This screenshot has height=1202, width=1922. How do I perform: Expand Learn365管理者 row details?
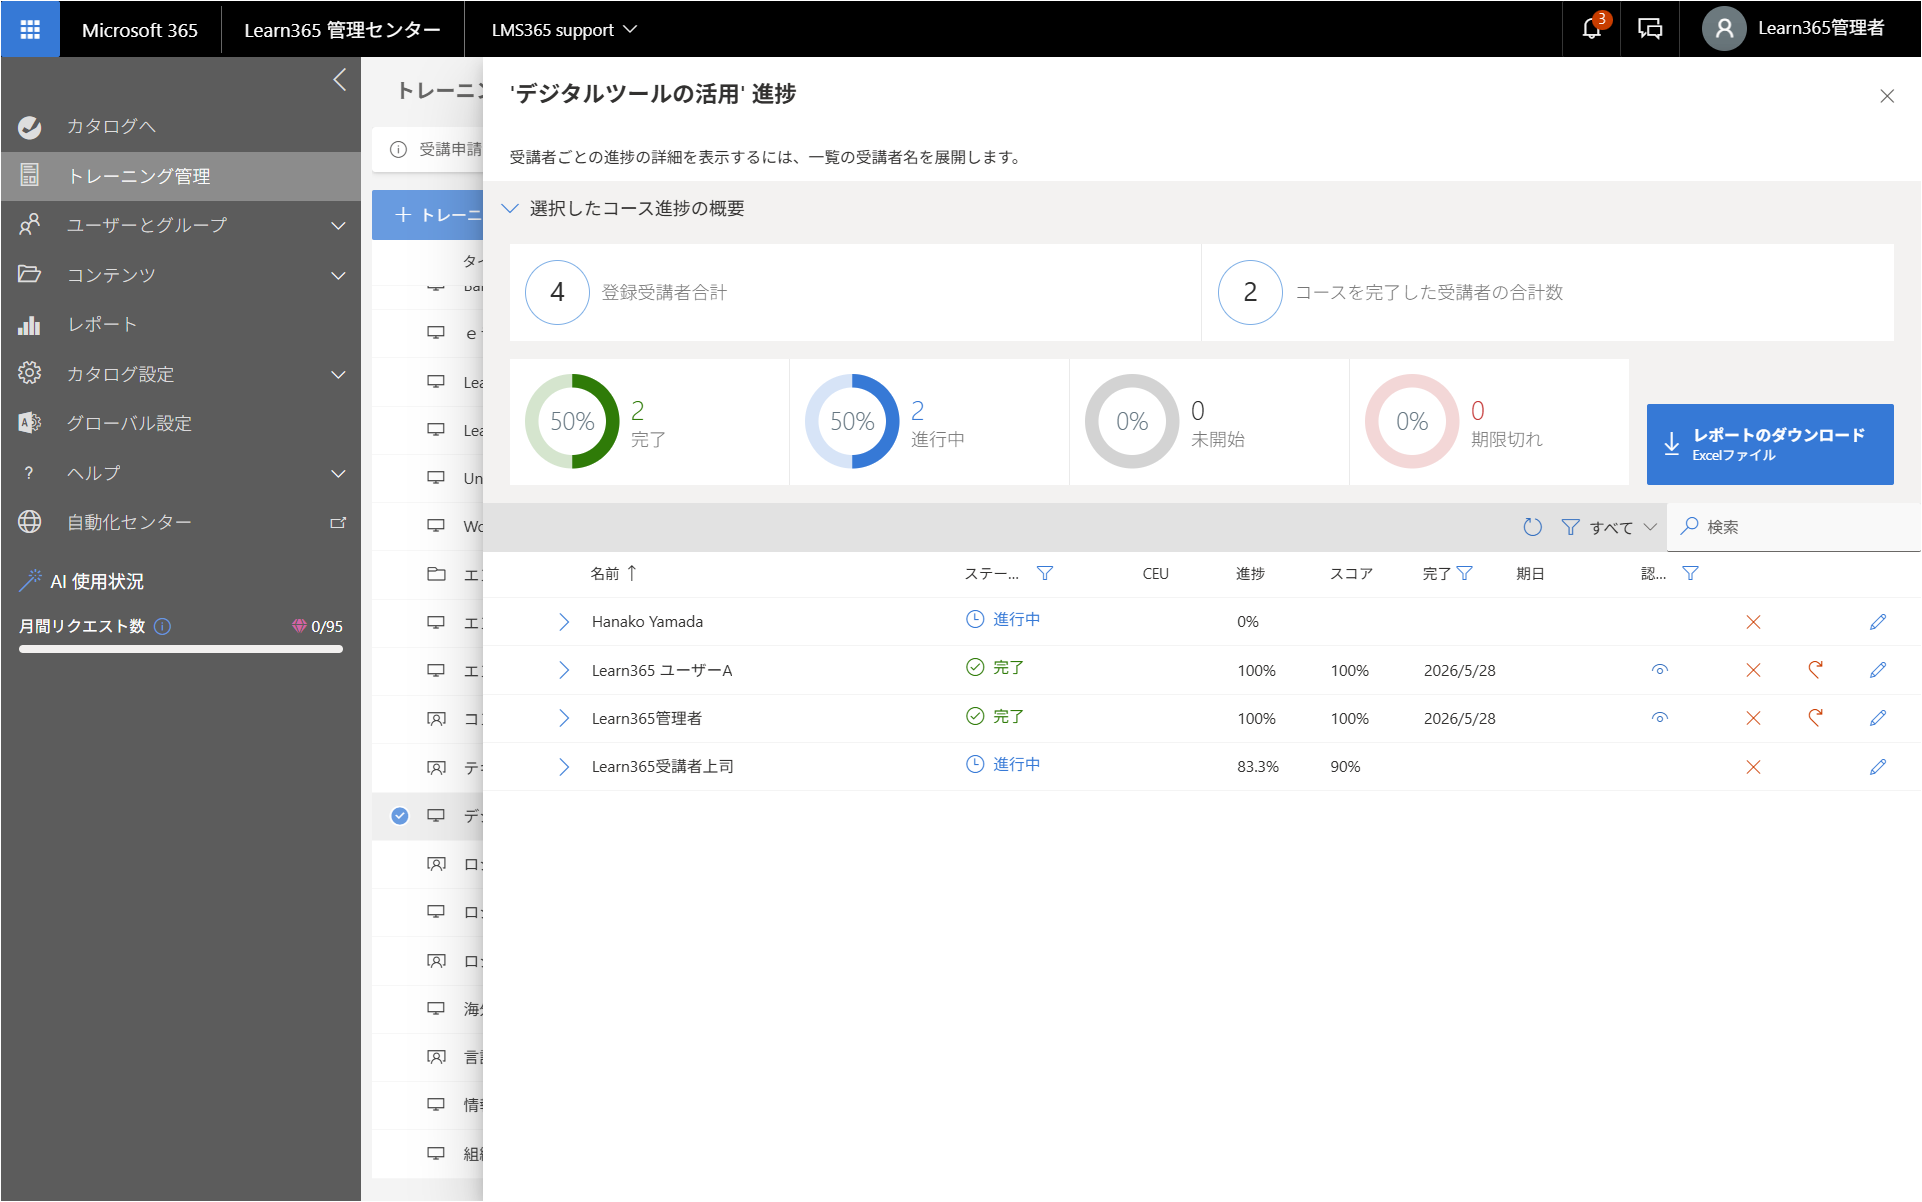coord(564,718)
